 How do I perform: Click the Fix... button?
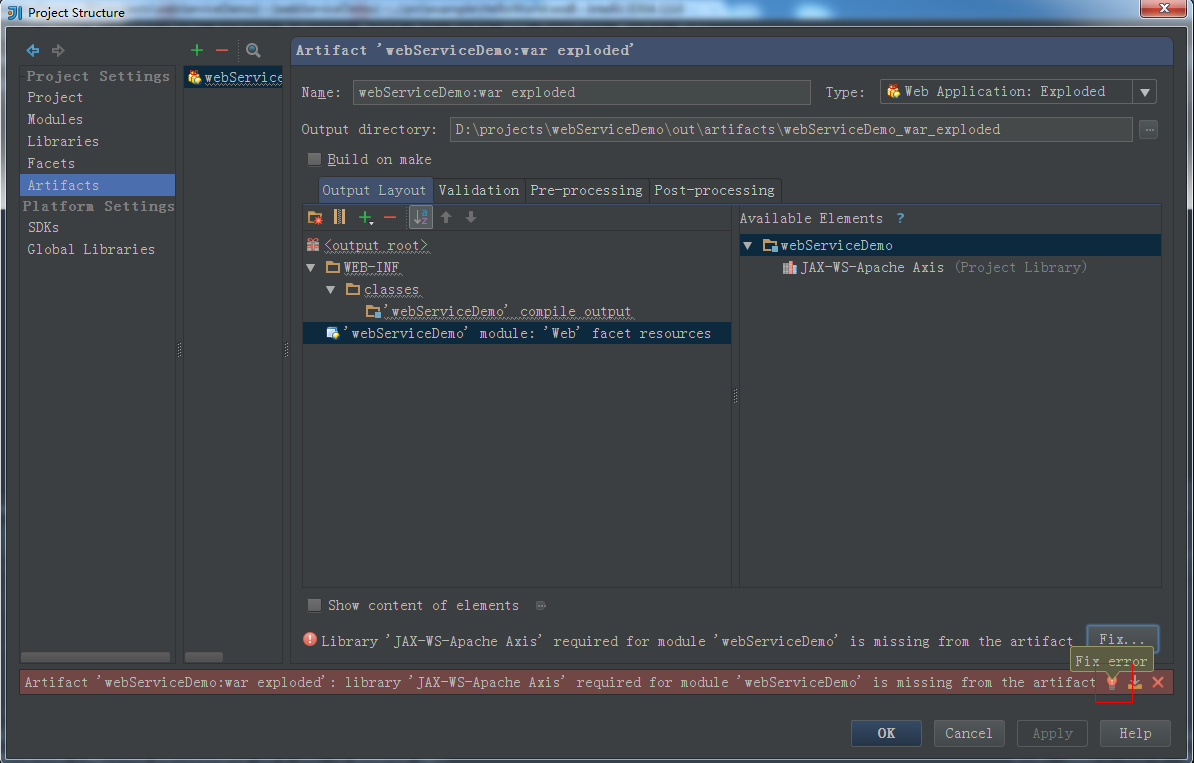[1122, 639]
